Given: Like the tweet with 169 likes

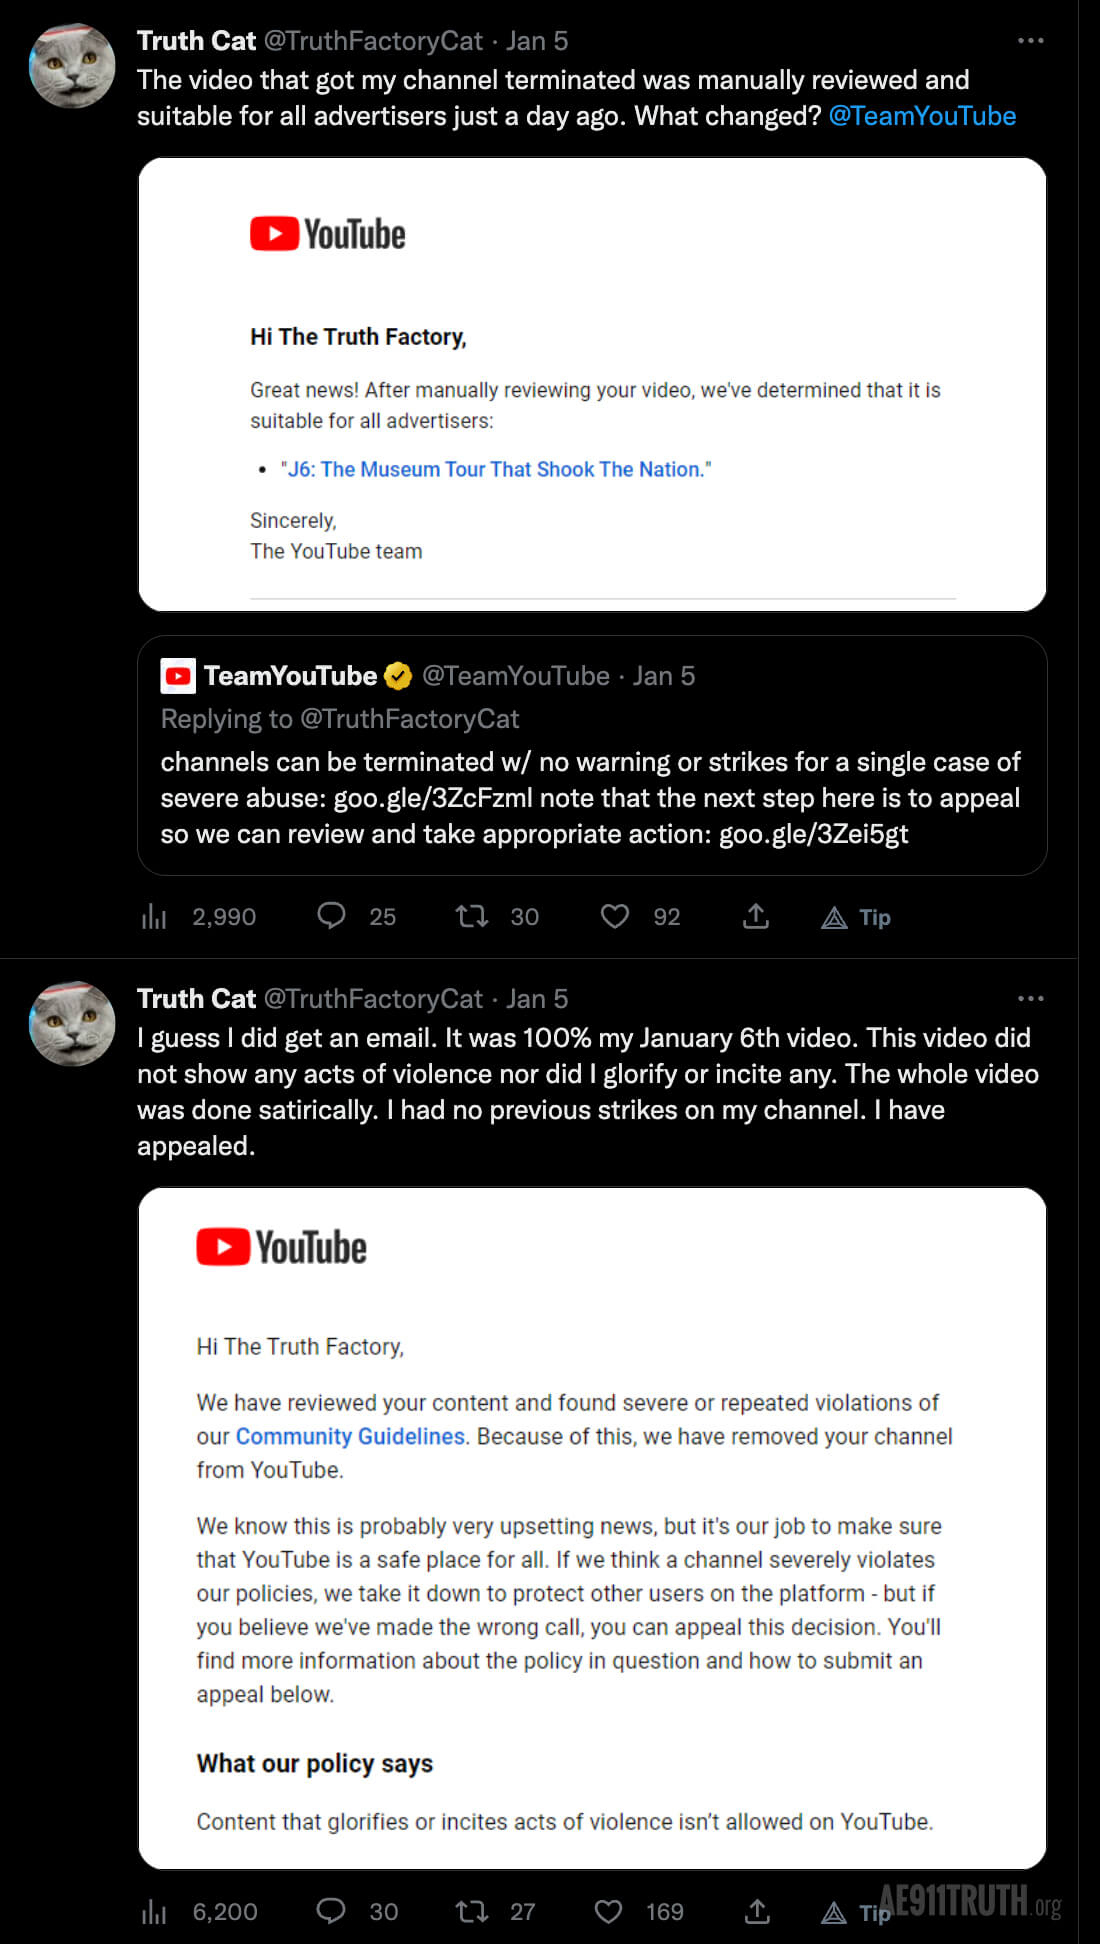Looking at the screenshot, I should [609, 1911].
